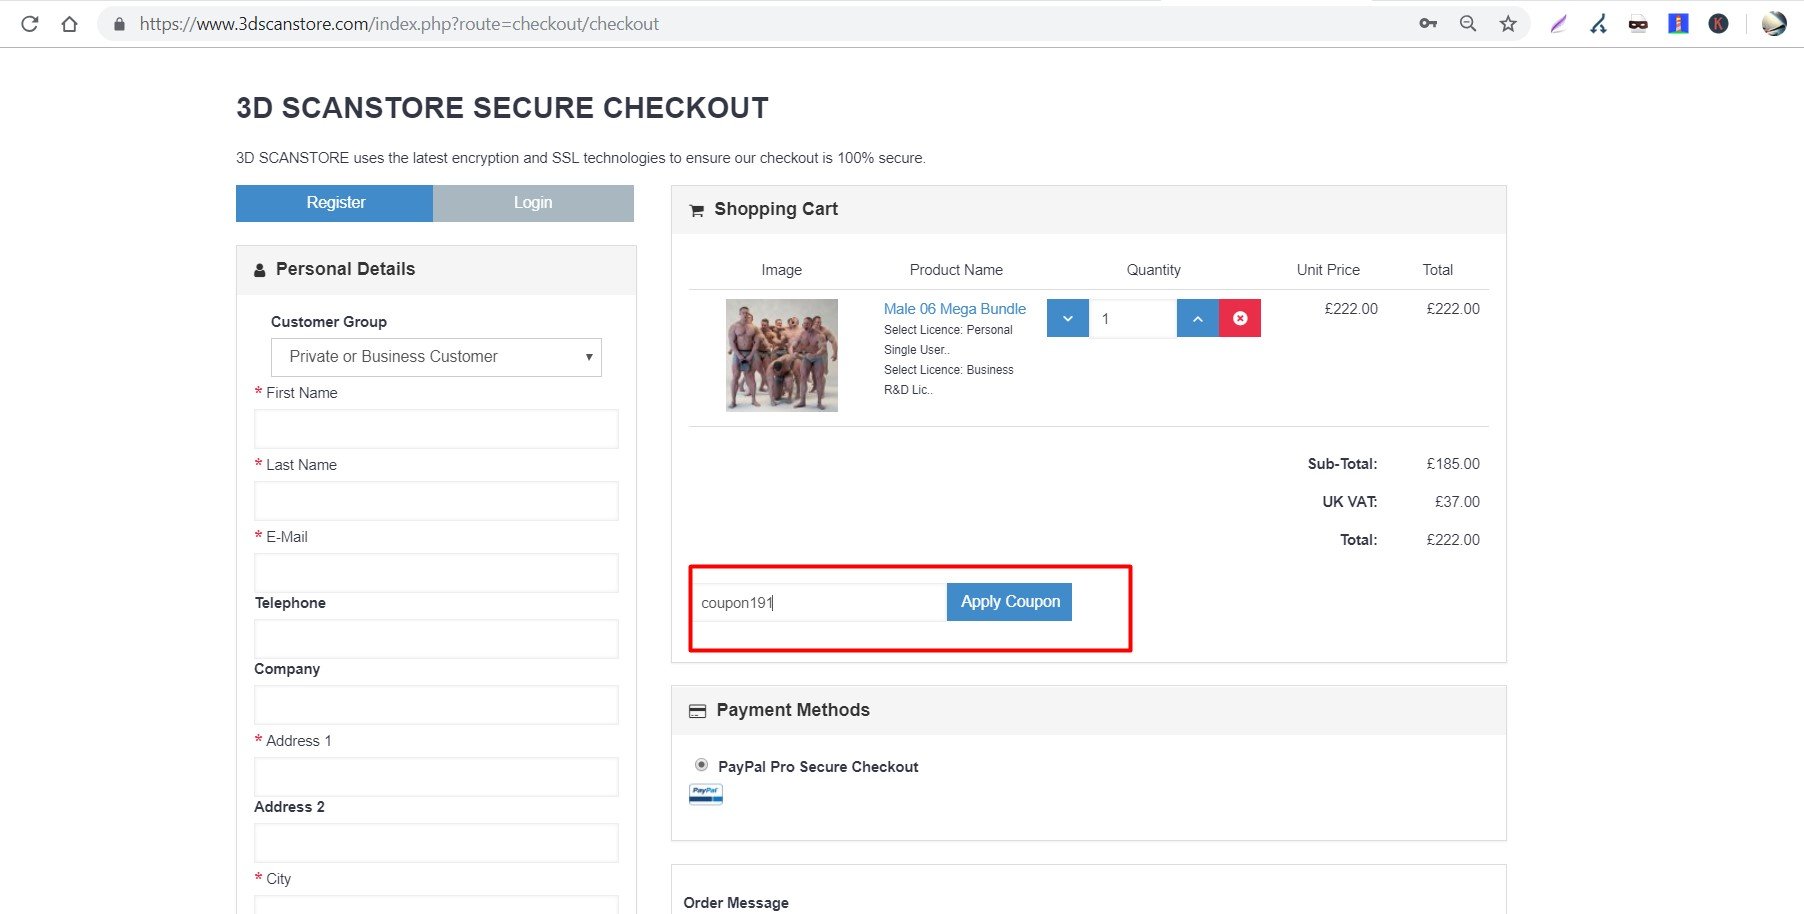This screenshot has width=1804, height=914.
Task: Click the E-Mail input field
Action: (436, 572)
